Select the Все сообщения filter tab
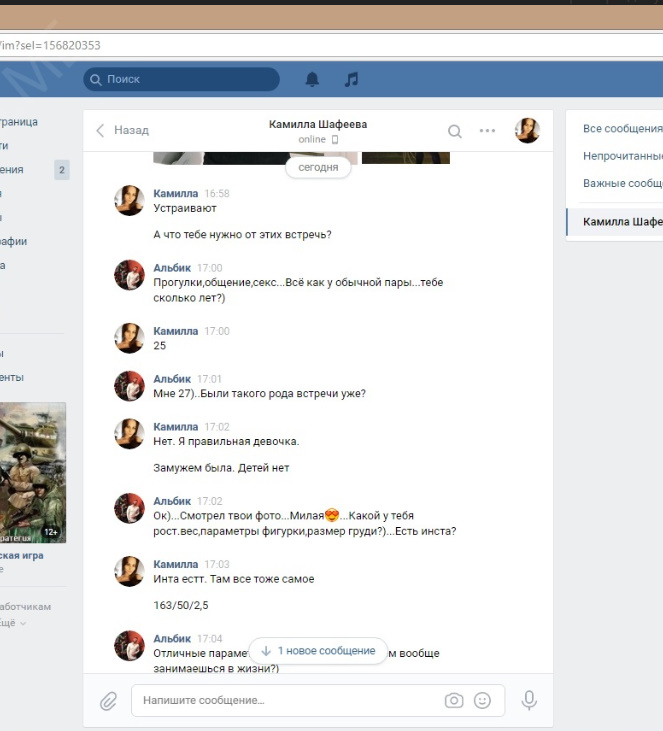Viewport: 663px width, 731px height. pos(622,129)
